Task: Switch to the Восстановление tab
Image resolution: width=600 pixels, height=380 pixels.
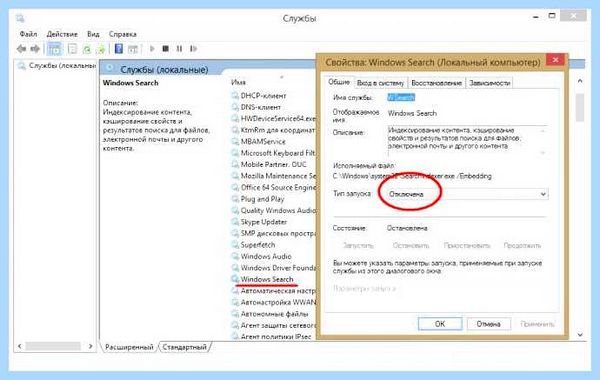Action: point(436,83)
